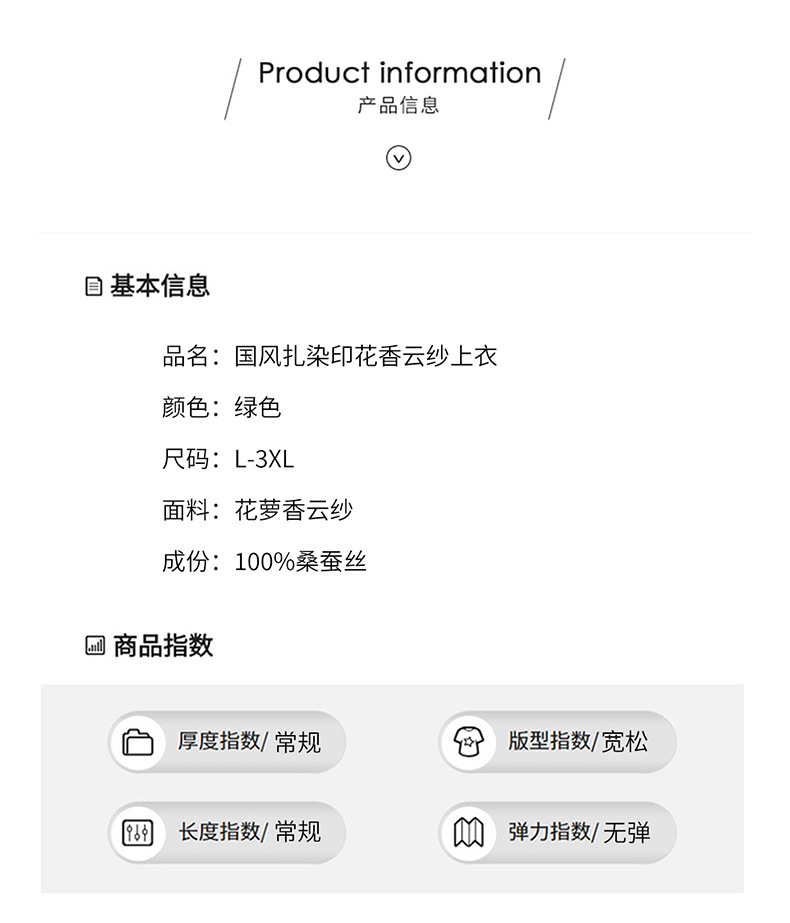Viewport: 790px width, 923px height.
Task: Click the fabric value 花萝香云纱
Action: (x=294, y=511)
